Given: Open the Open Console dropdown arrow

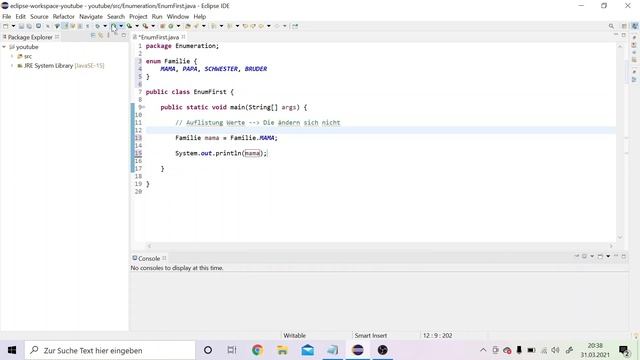Looking at the screenshot, I should 608,256.
